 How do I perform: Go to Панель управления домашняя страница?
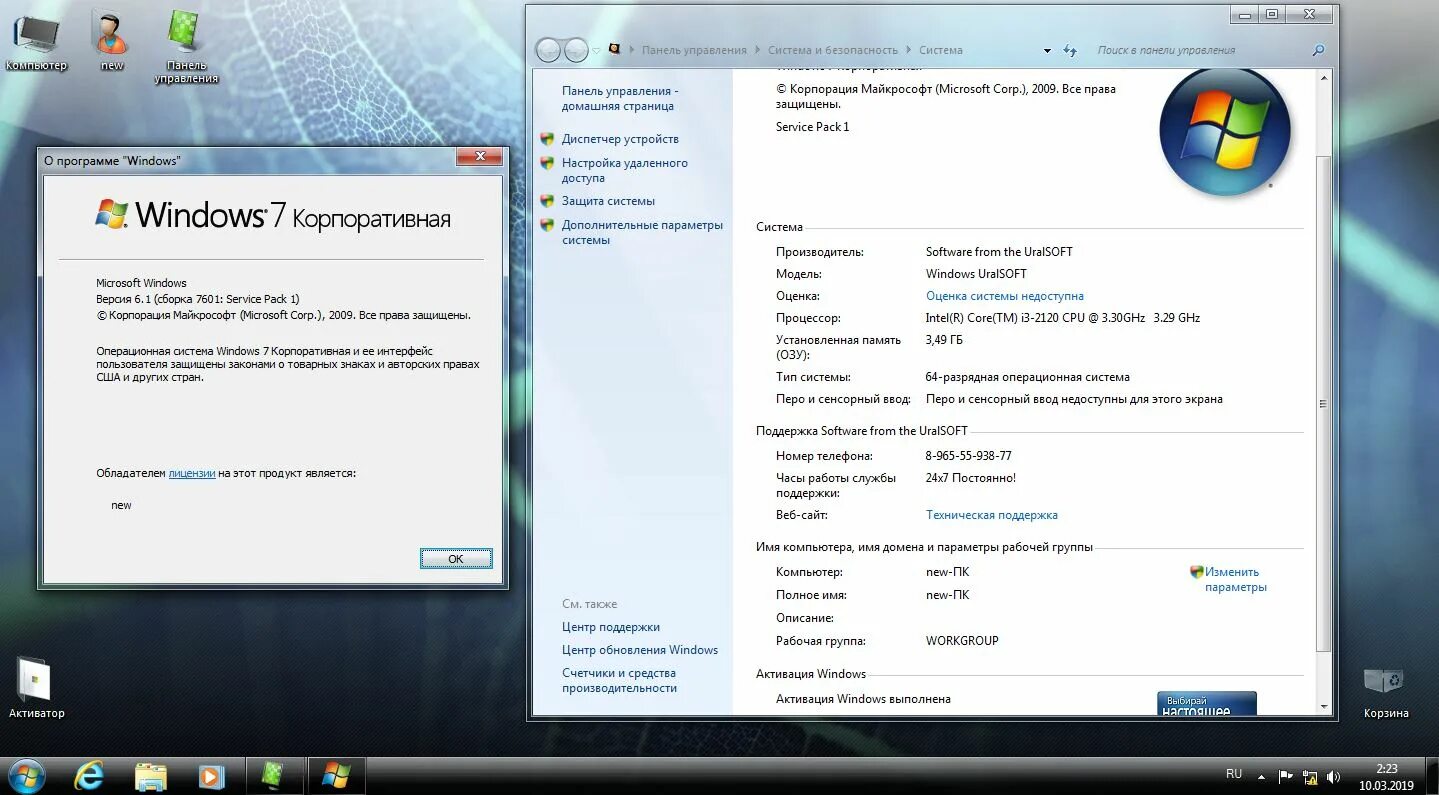(x=620, y=98)
